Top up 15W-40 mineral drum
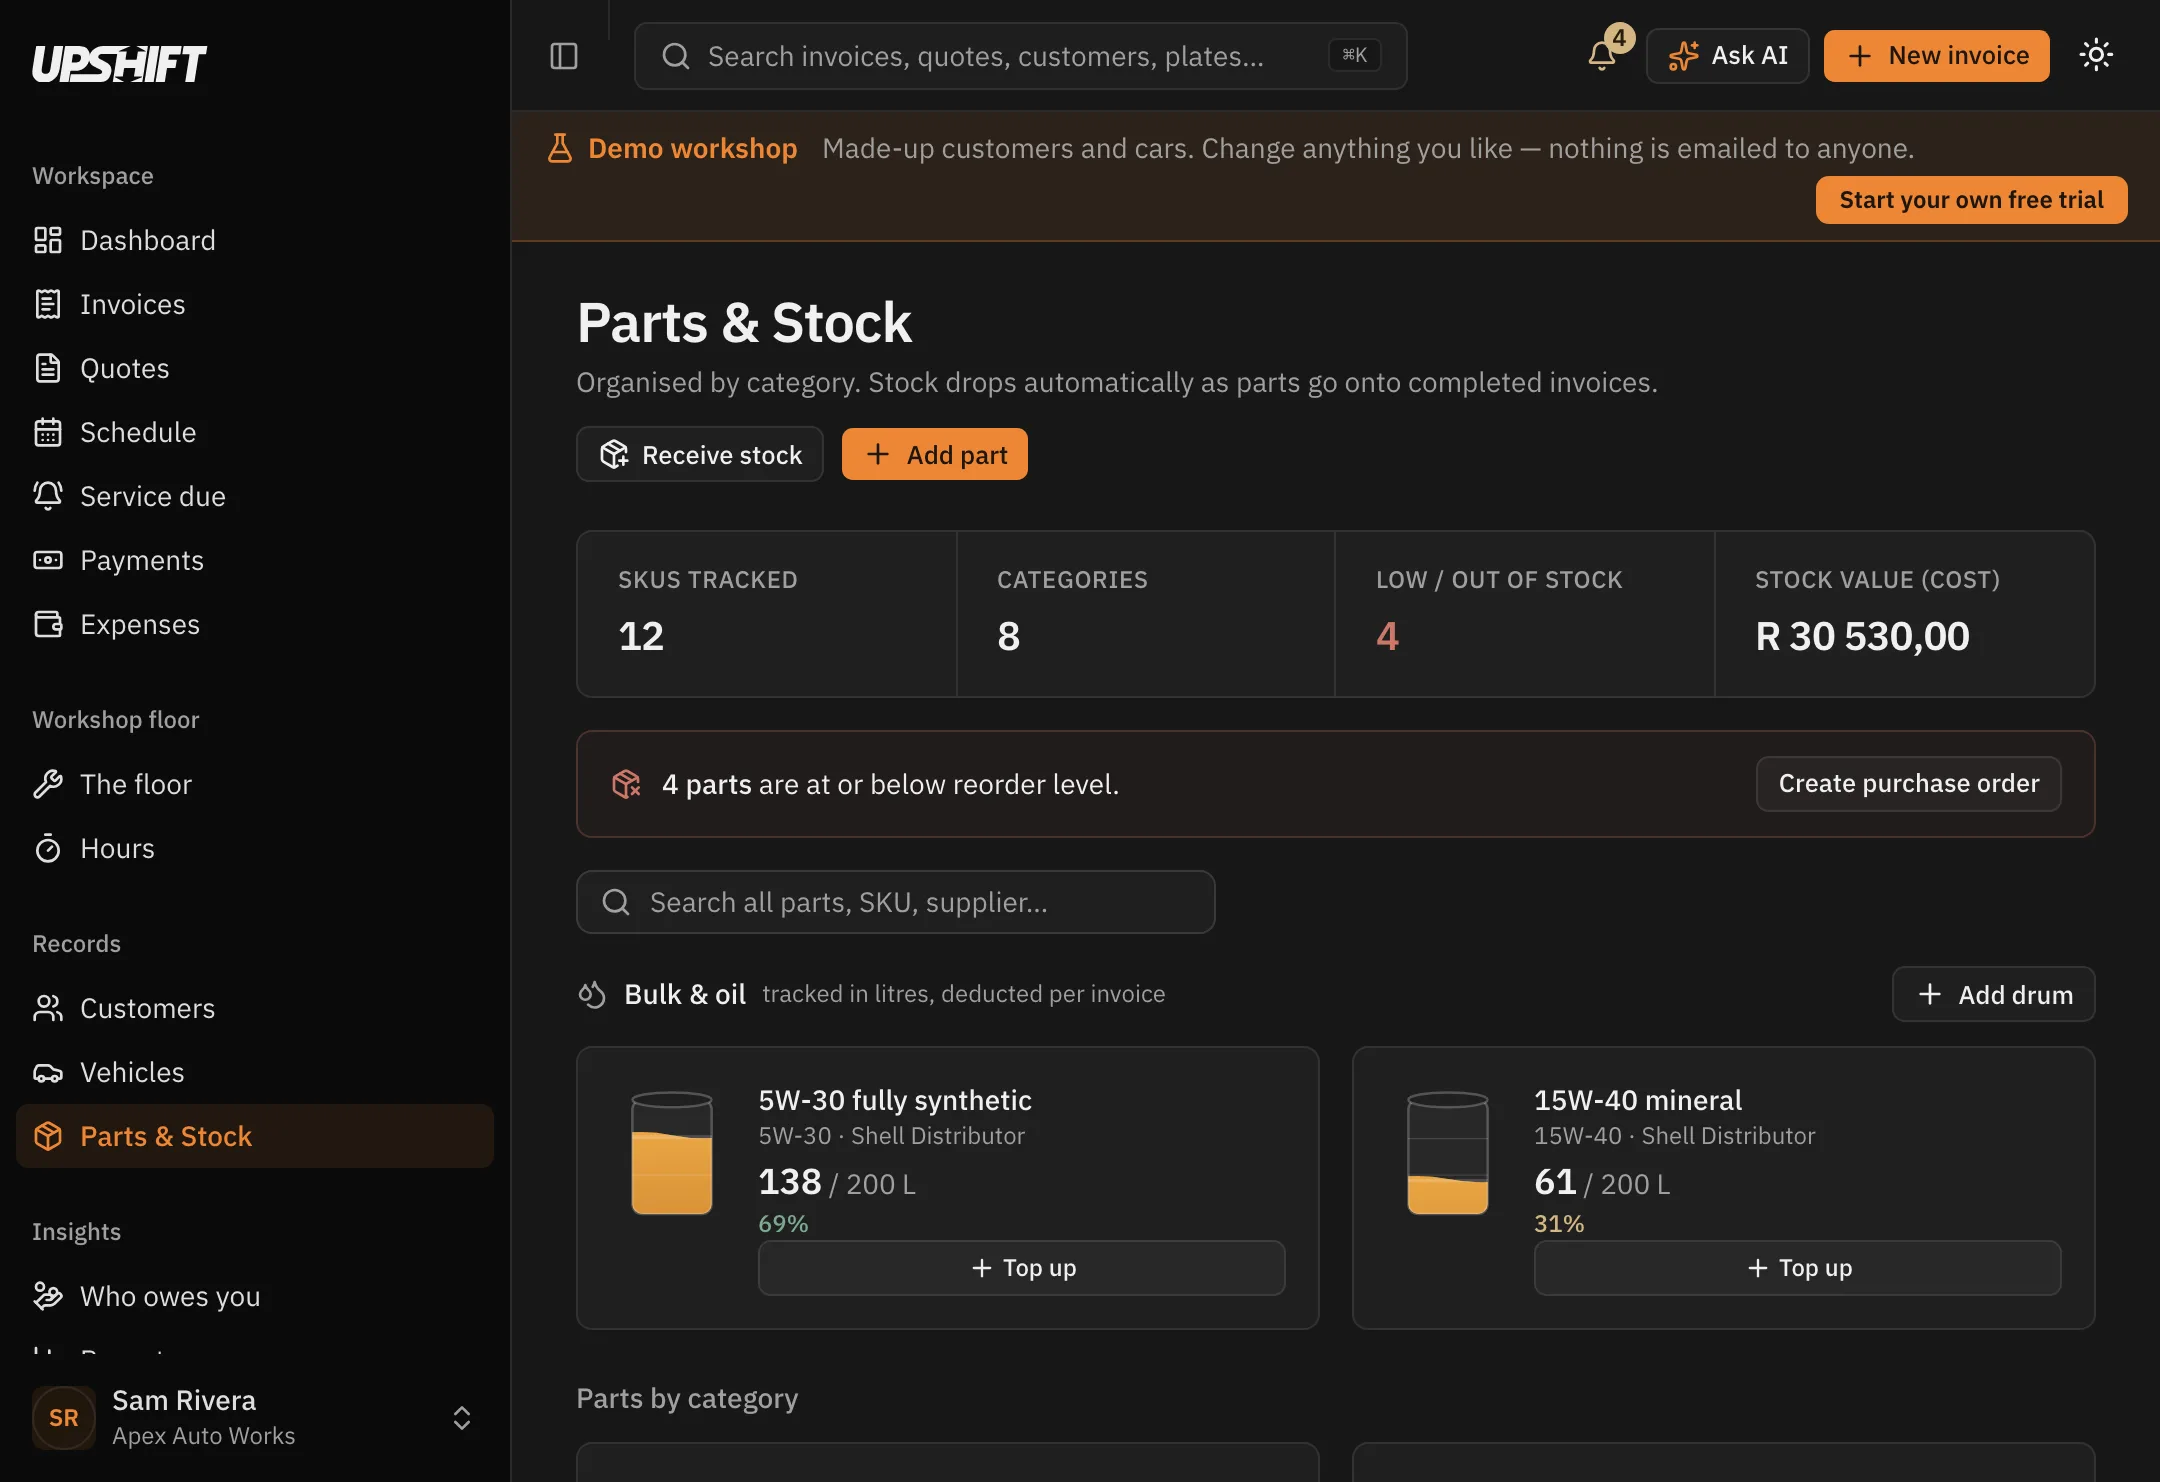Image resolution: width=2160 pixels, height=1482 pixels. [x=1798, y=1268]
